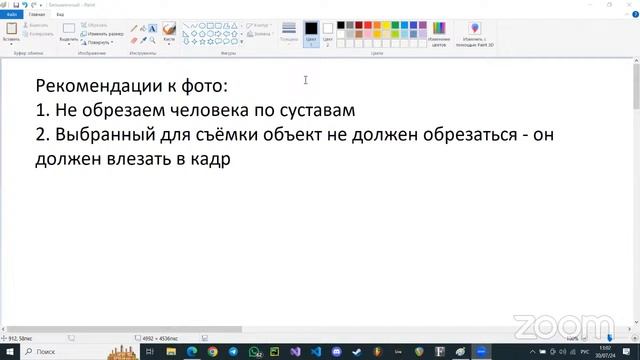Click the line '1. Не обрезаем человека по суставам'

coord(196,111)
